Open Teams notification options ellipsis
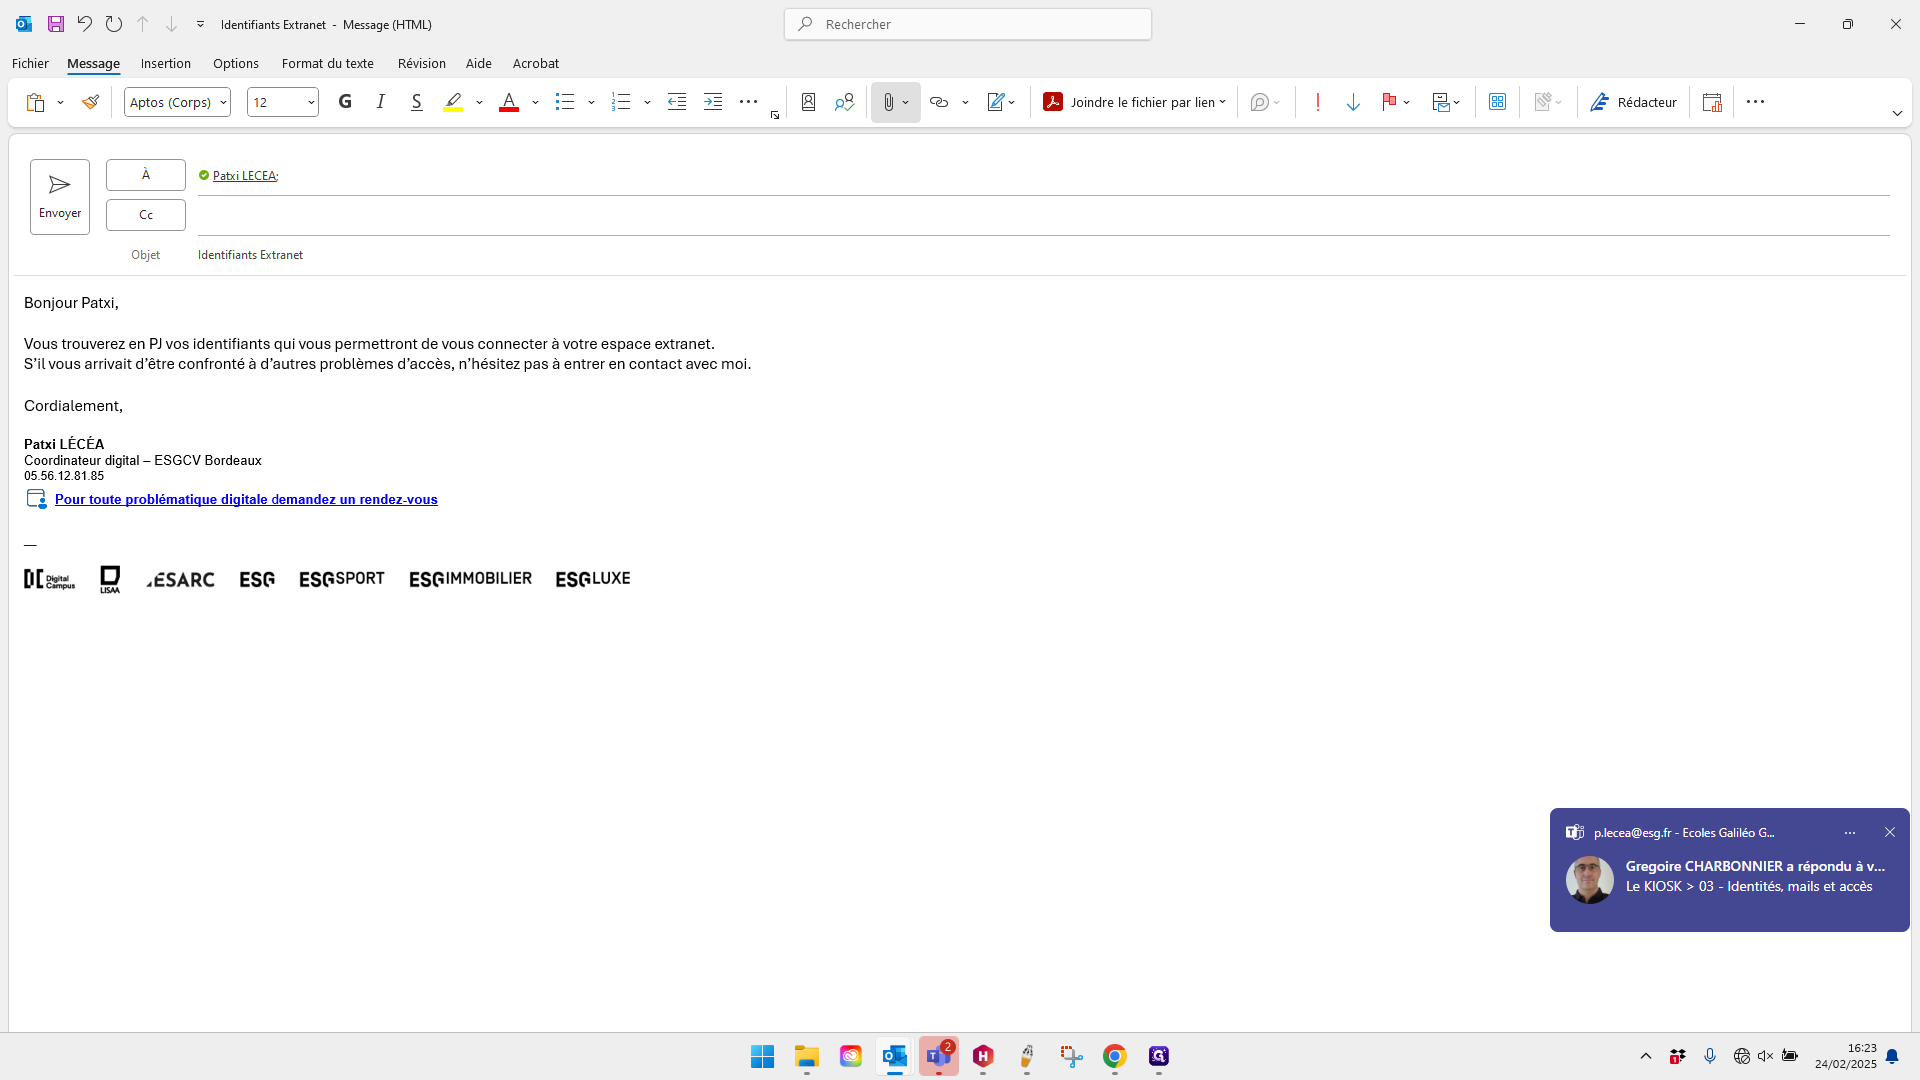 click(1850, 832)
